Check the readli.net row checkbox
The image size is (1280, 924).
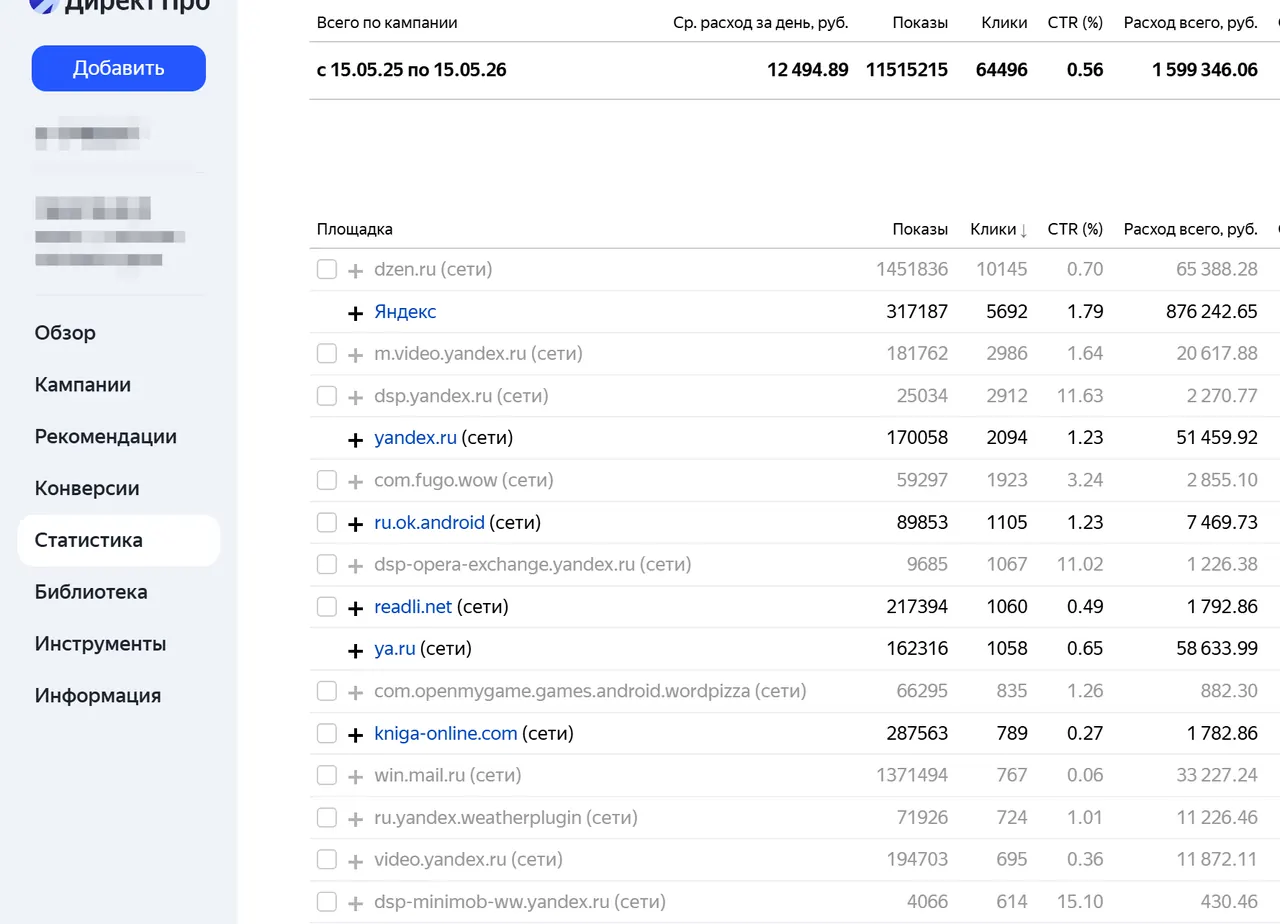point(327,607)
